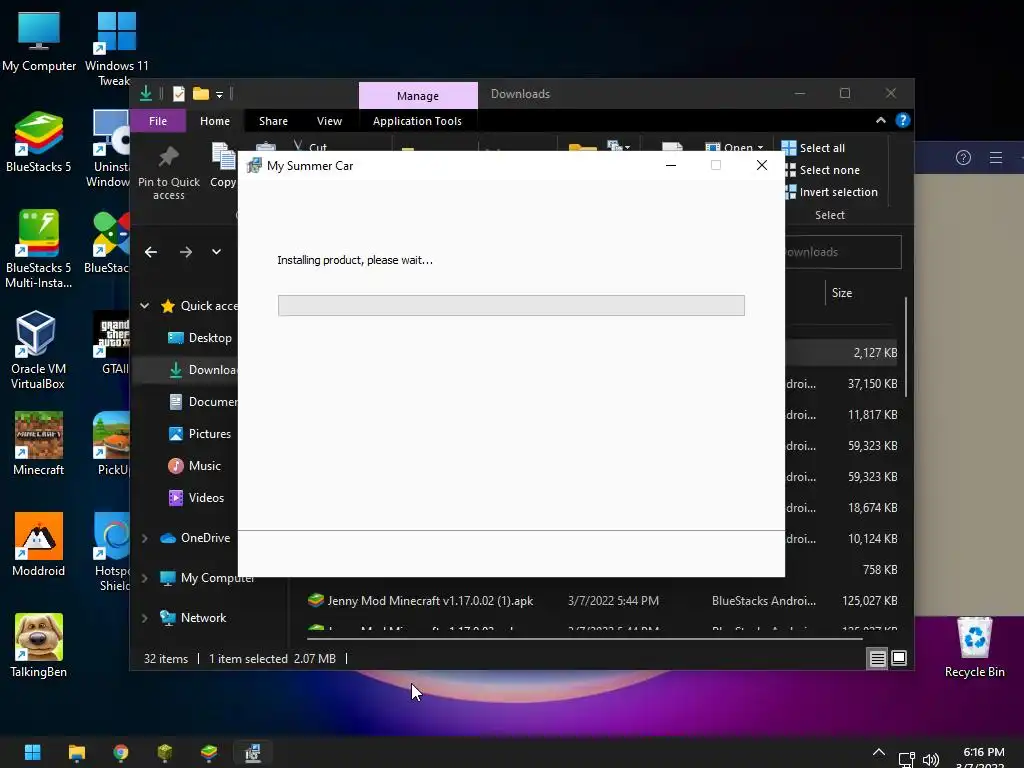The width and height of the screenshot is (1024, 768).
Task: Minimize the My Summer Car installer
Action: 671,166
